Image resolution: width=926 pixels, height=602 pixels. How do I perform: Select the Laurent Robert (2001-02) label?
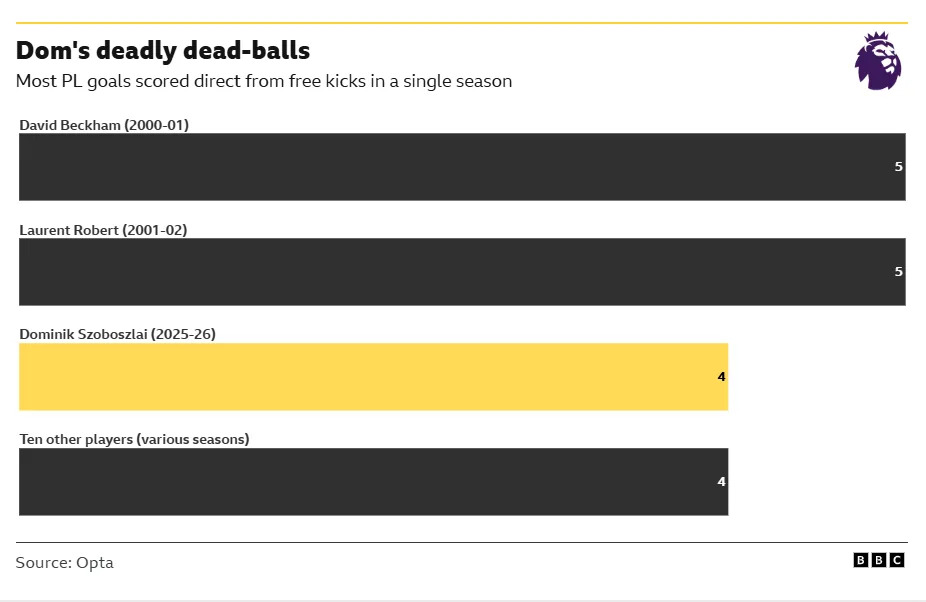[103, 230]
